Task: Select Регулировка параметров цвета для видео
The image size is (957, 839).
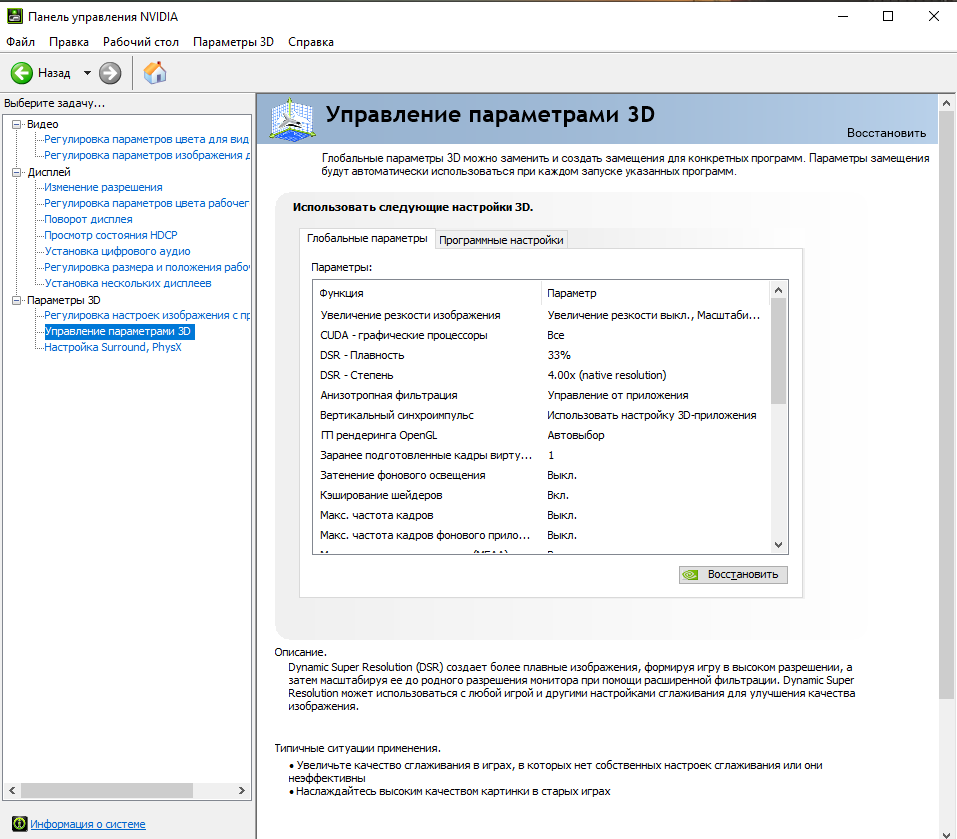Action: point(146,140)
